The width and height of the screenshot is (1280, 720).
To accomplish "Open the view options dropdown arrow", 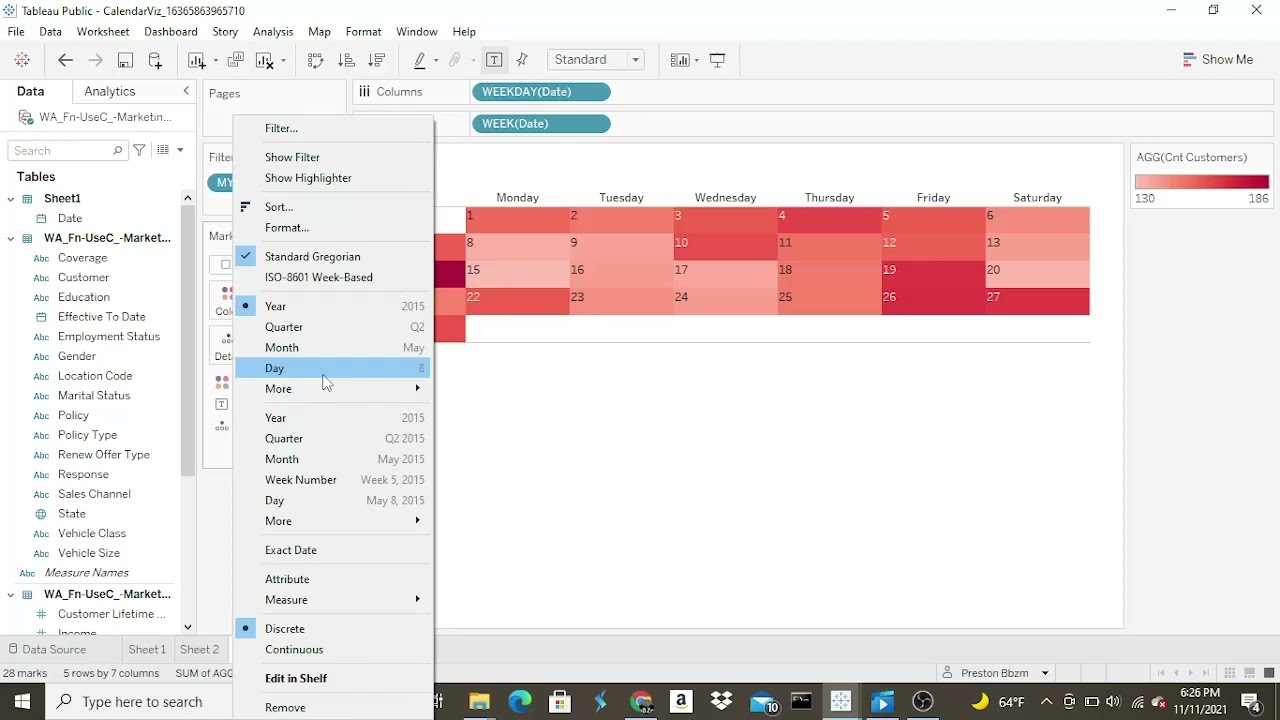I will [180, 150].
